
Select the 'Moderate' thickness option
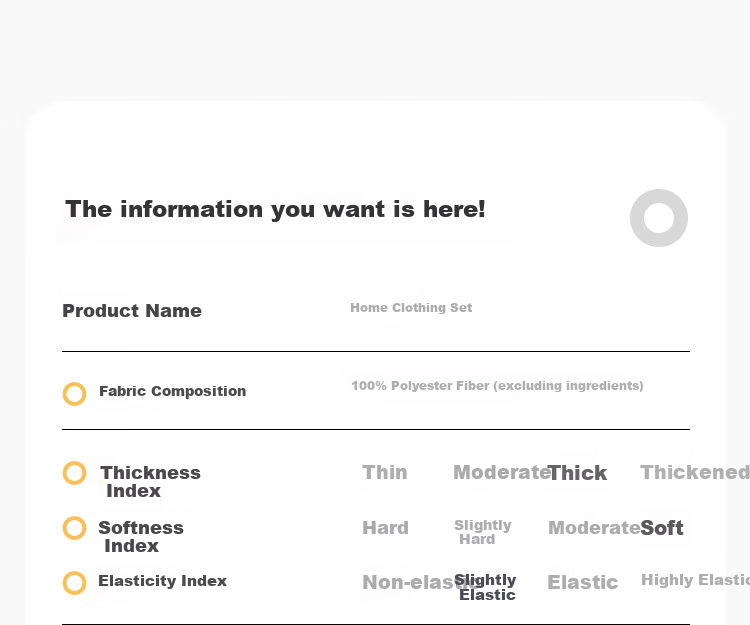click(x=501, y=472)
